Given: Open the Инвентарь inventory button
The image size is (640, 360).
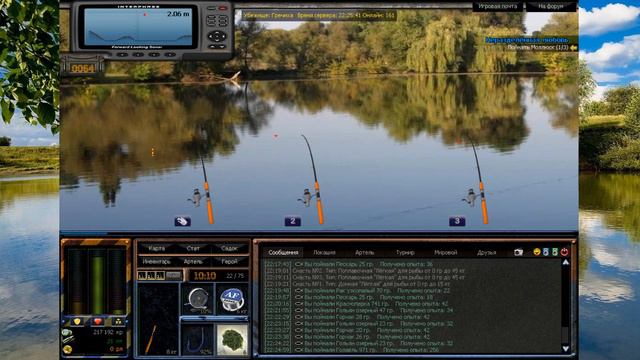Looking at the screenshot, I should pos(157,261).
